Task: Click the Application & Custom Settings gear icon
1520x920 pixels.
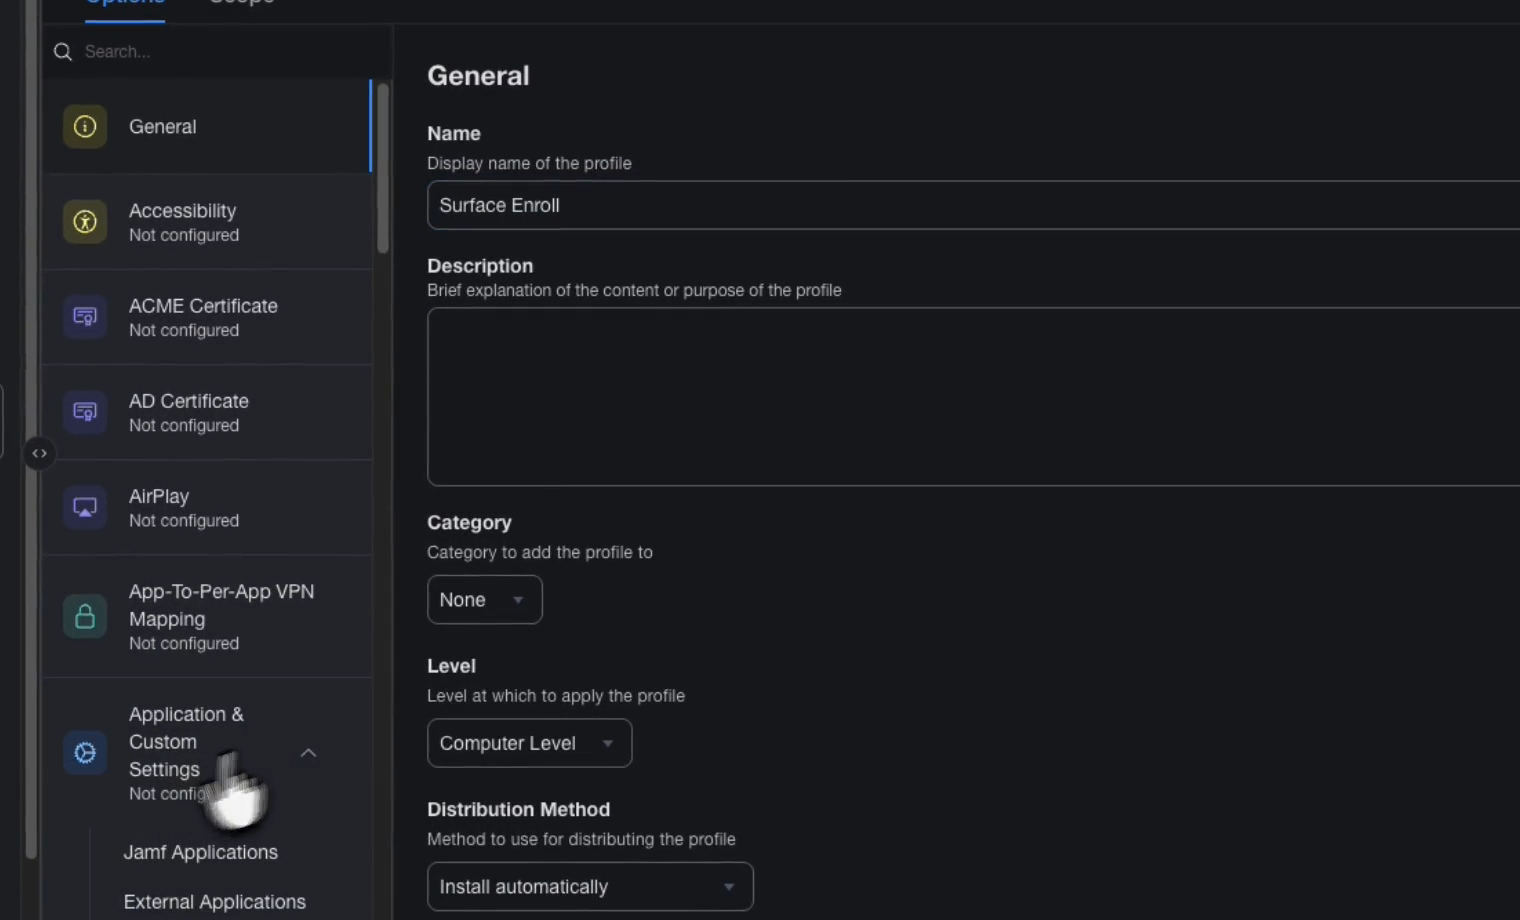Action: pyautogui.click(x=85, y=753)
